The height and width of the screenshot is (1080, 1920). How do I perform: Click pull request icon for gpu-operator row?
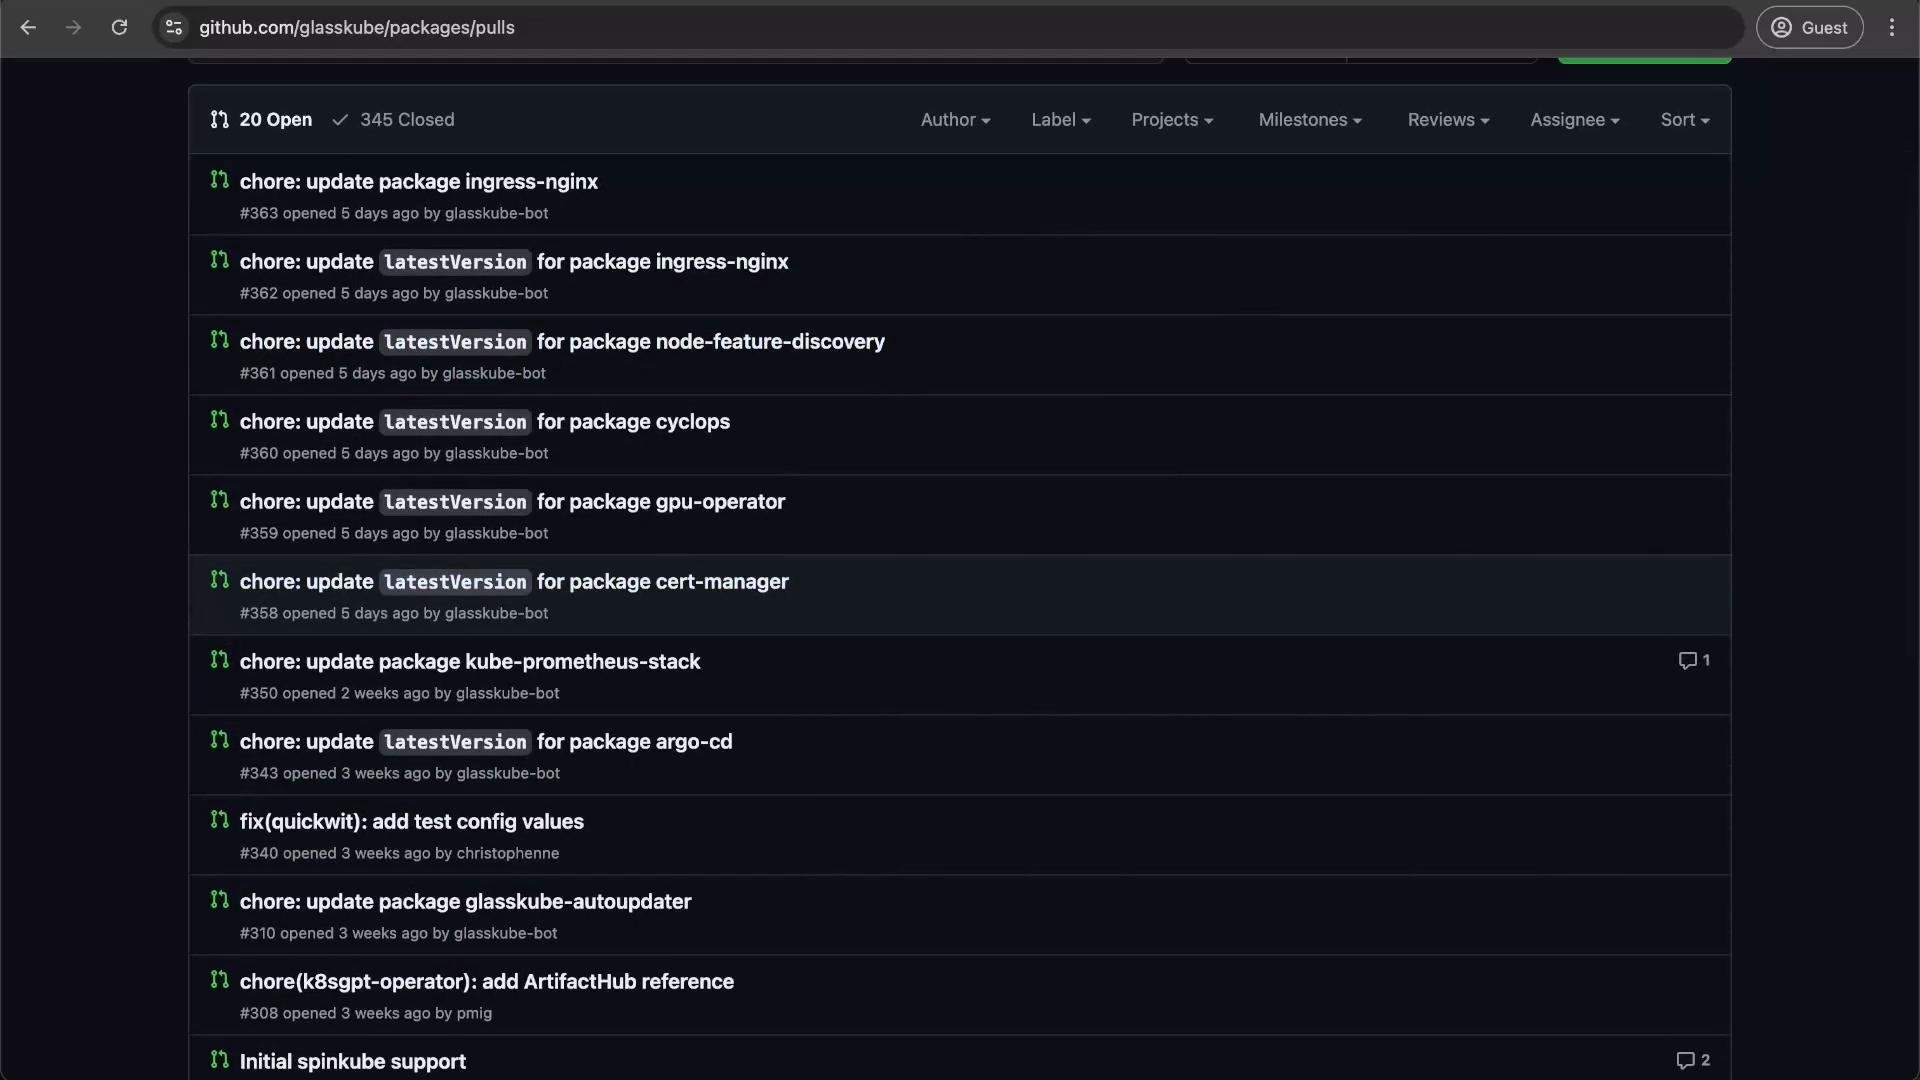coord(220,500)
